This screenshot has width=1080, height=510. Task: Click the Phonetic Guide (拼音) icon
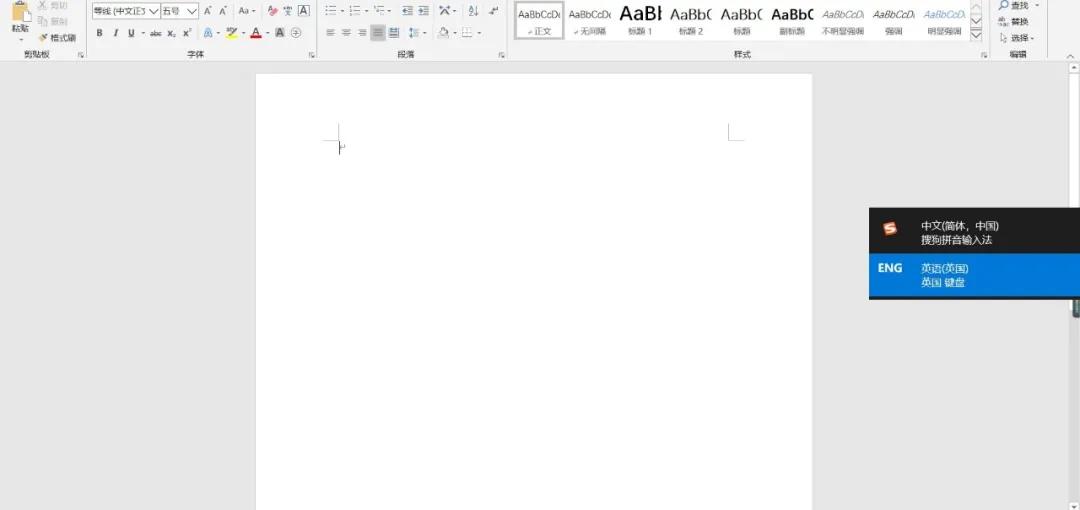(x=288, y=11)
